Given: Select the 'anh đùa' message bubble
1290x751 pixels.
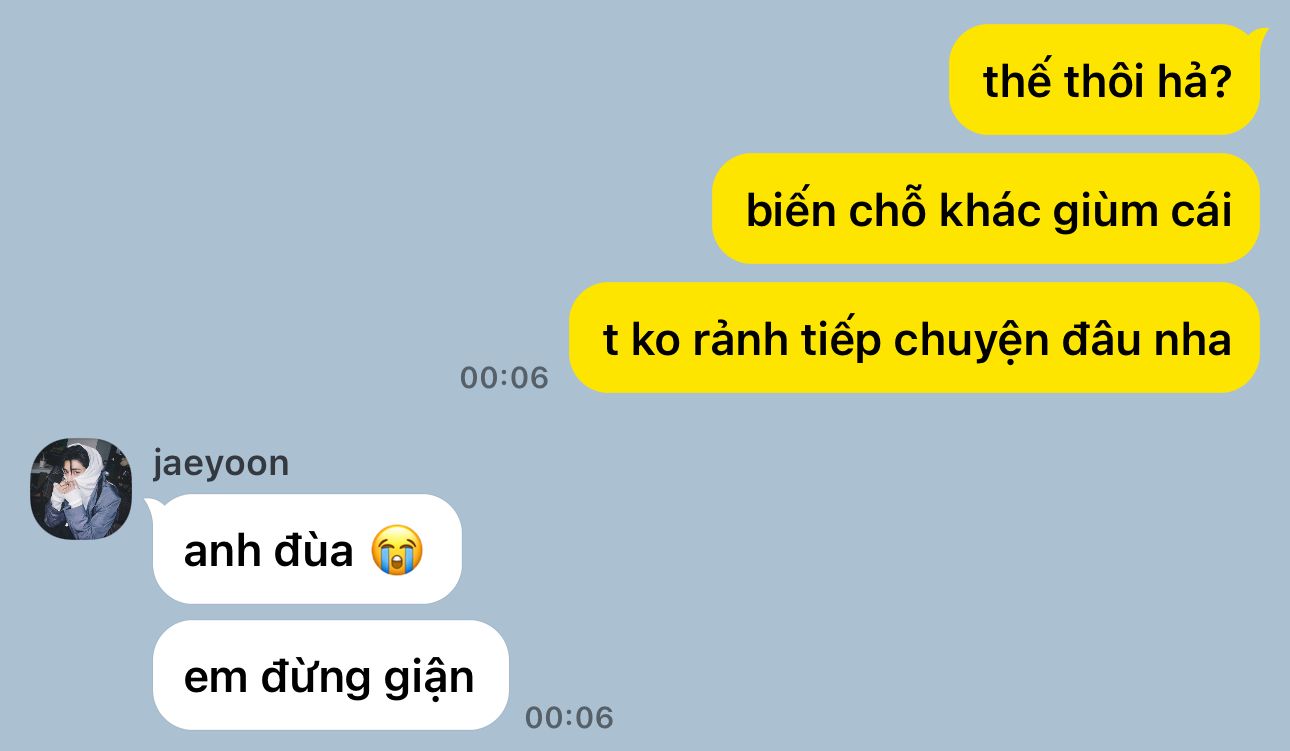Looking at the screenshot, I should coord(307,549).
